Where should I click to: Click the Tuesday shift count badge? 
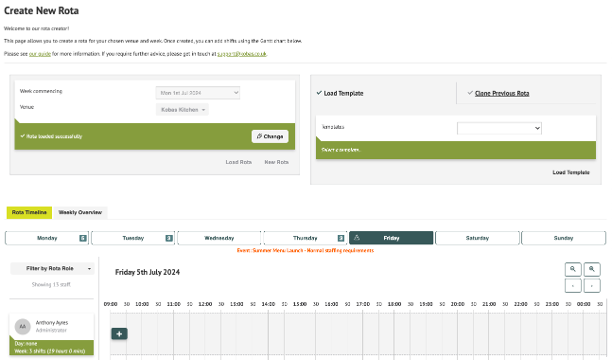click(169, 238)
